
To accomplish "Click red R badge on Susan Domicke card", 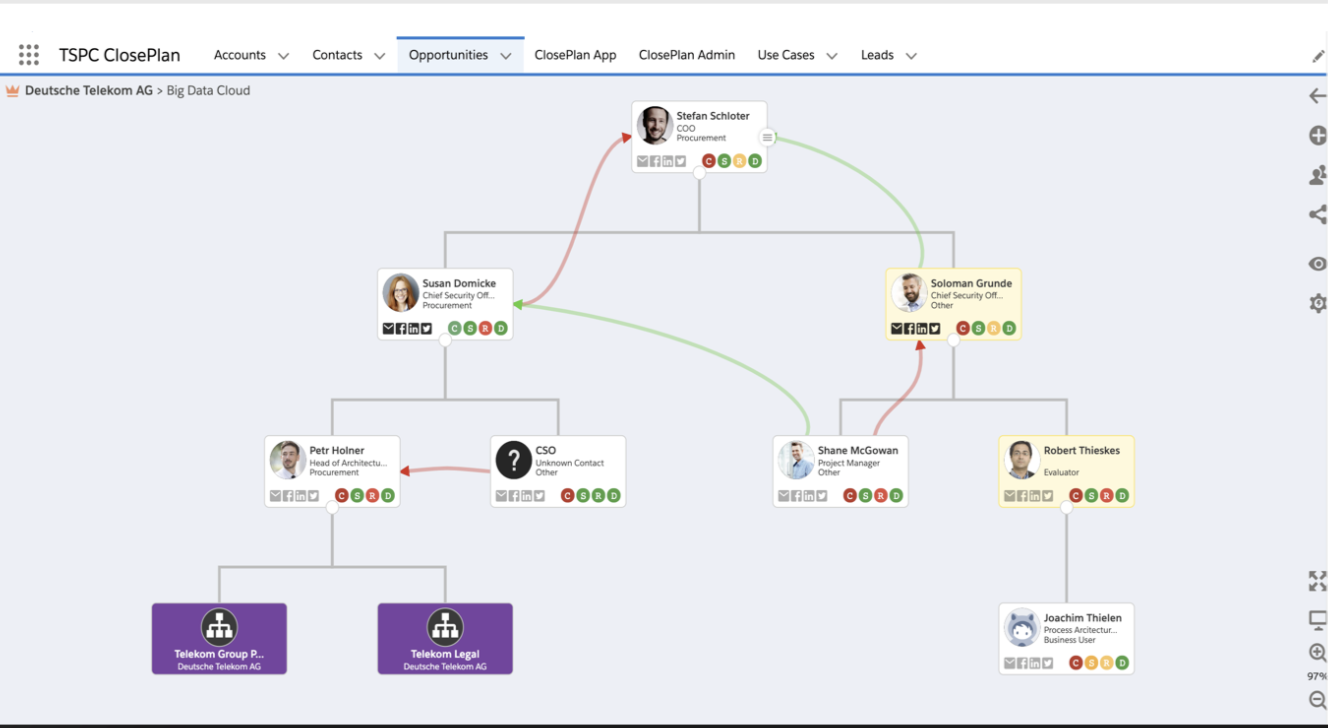I will point(486,328).
